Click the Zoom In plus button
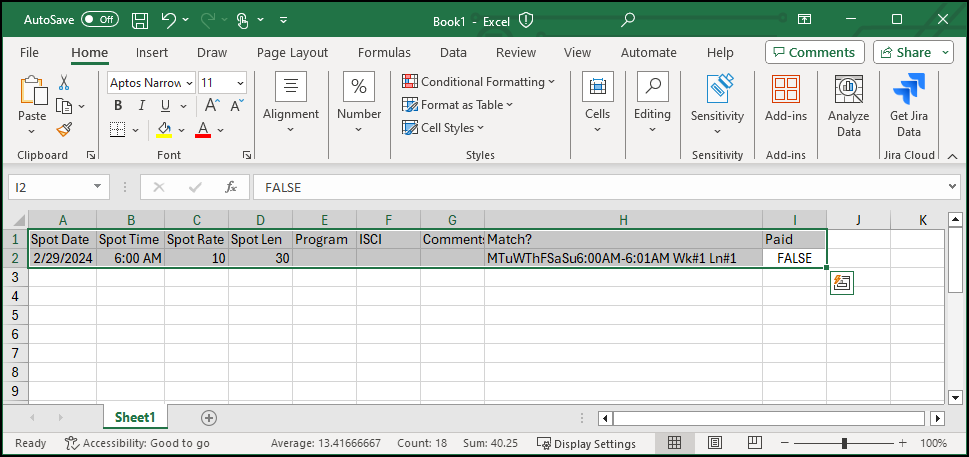 coord(902,443)
